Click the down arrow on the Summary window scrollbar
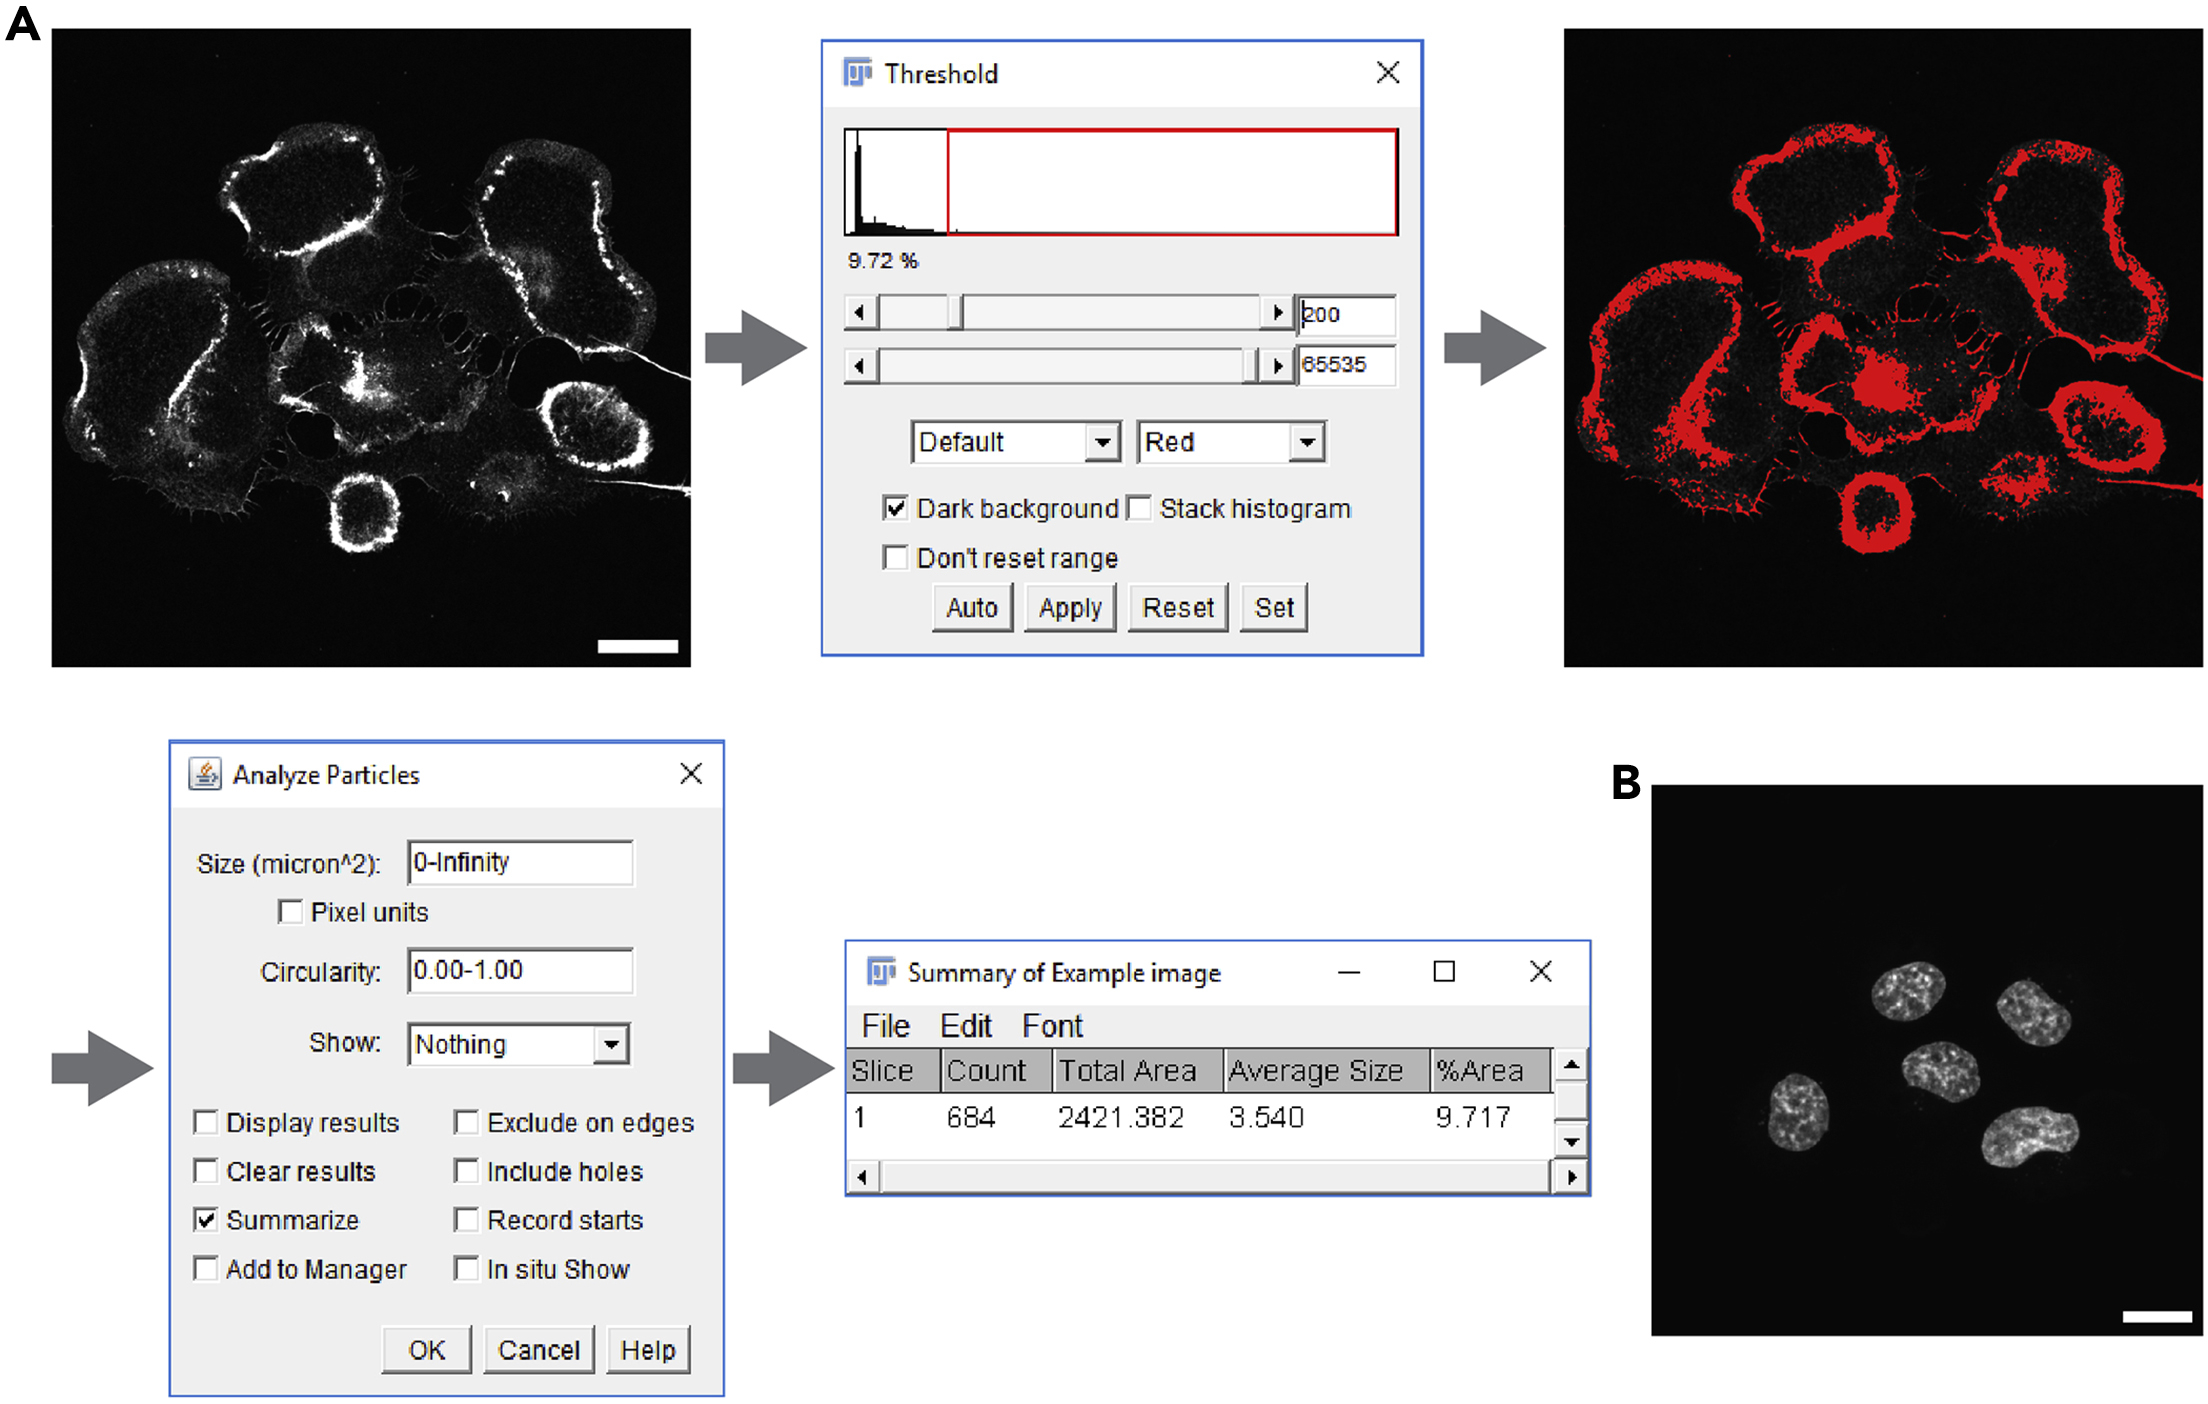This screenshot has height=1404, width=2208. 1571,1140
